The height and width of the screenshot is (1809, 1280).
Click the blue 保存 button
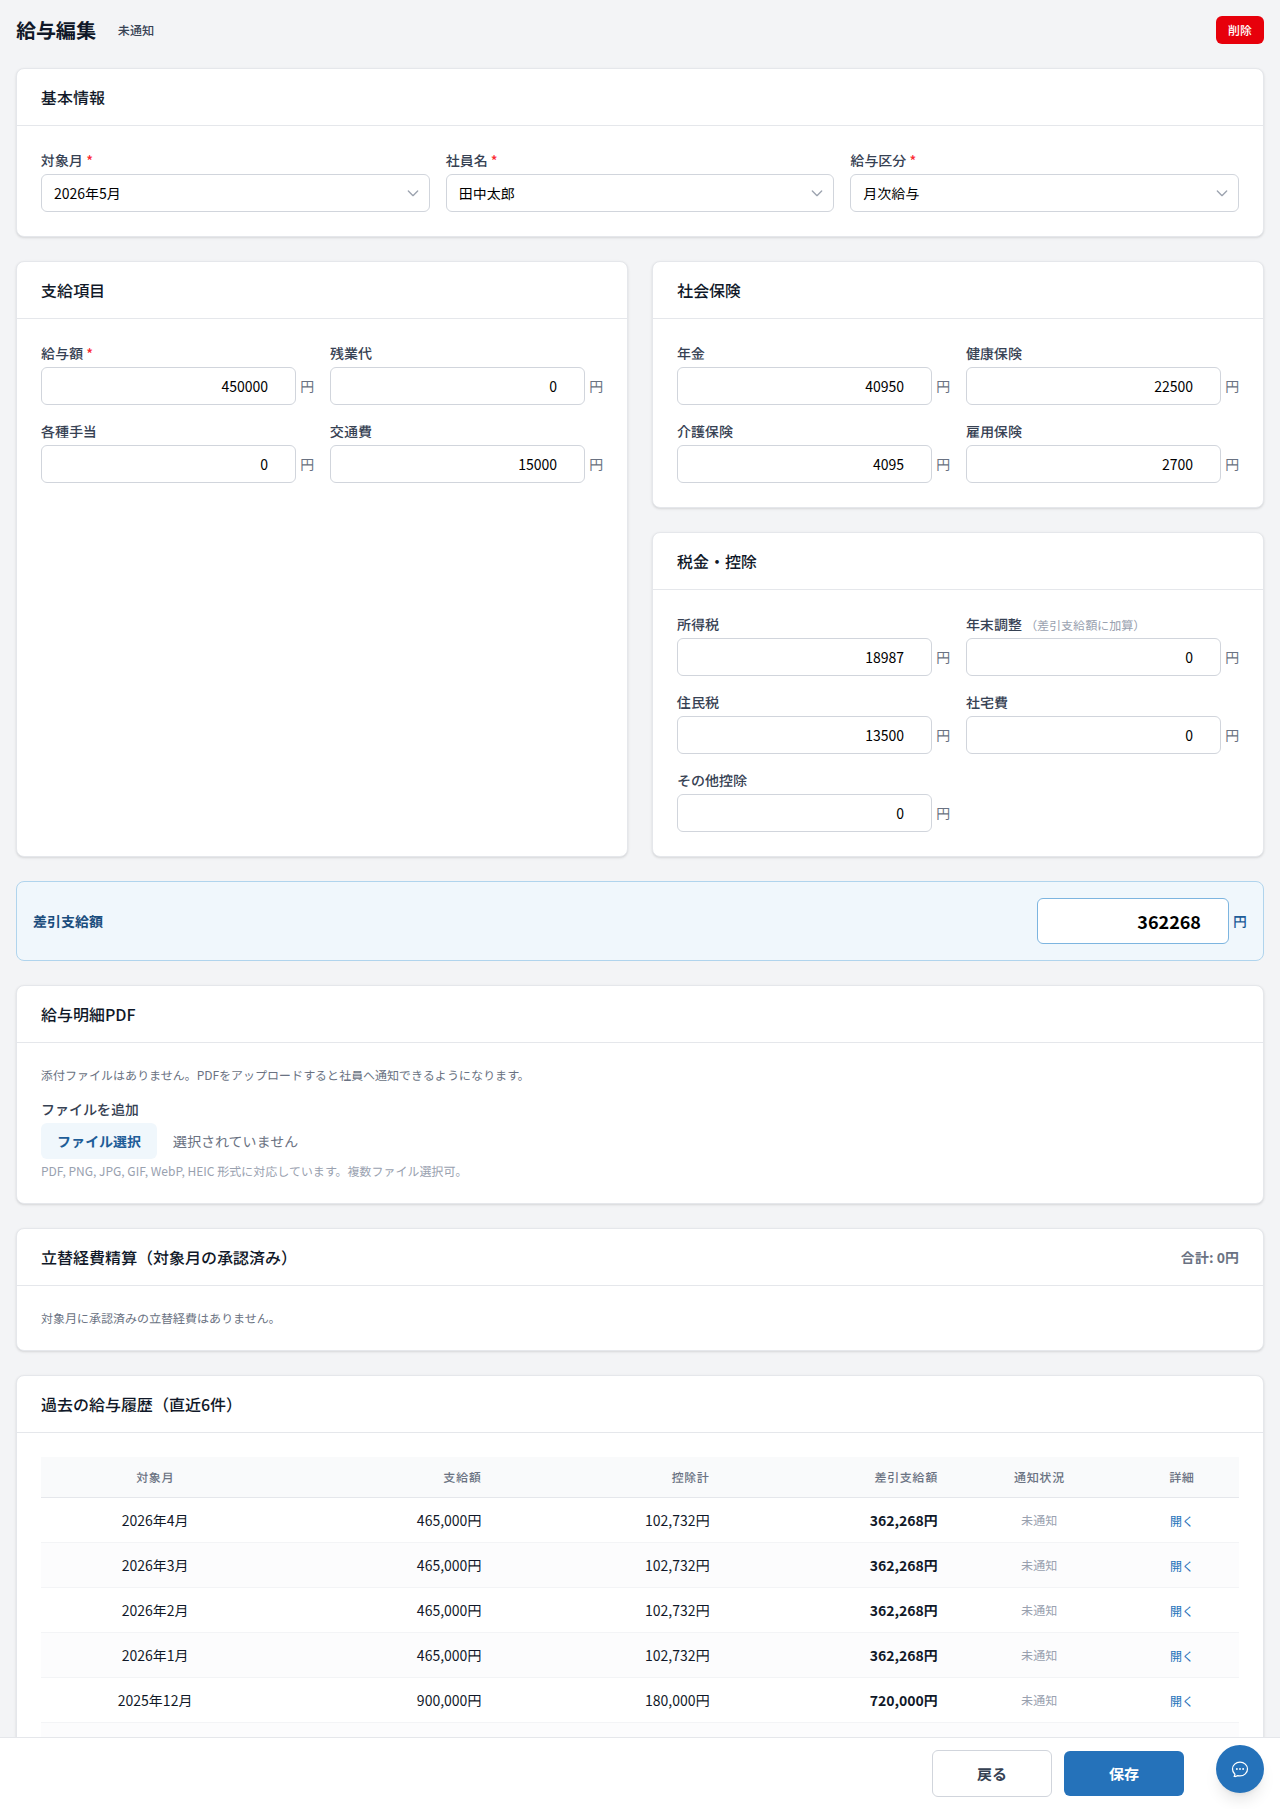pyautogui.click(x=1124, y=1773)
